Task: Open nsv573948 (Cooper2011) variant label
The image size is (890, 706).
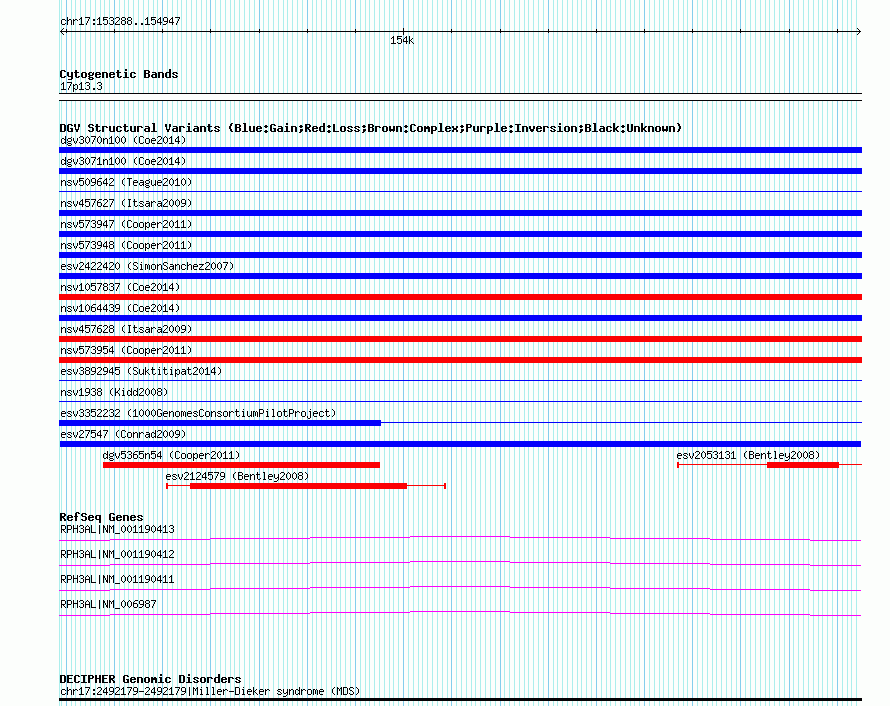Action: pyautogui.click(x=126, y=245)
